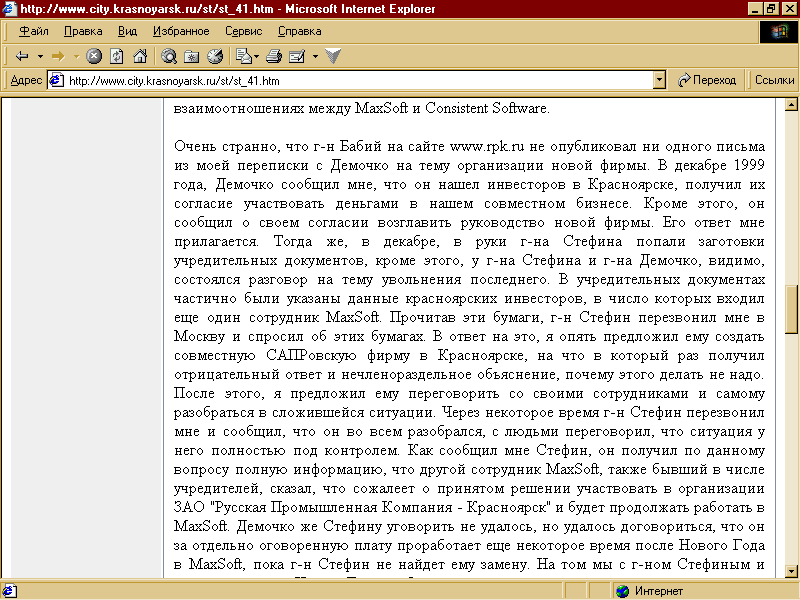Click the Edit page toolbar icon
The height and width of the screenshot is (600, 800).
(297, 56)
